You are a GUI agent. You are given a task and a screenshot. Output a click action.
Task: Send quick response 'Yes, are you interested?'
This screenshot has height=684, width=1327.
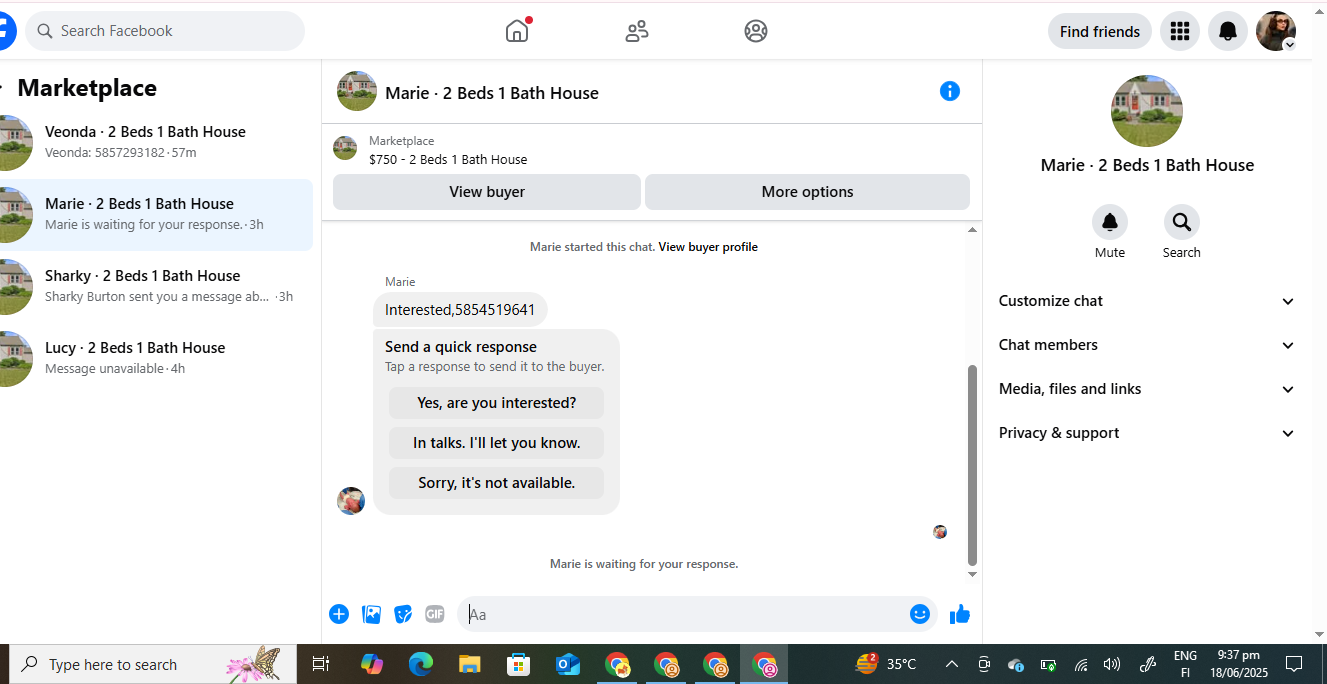pyautogui.click(x=496, y=403)
